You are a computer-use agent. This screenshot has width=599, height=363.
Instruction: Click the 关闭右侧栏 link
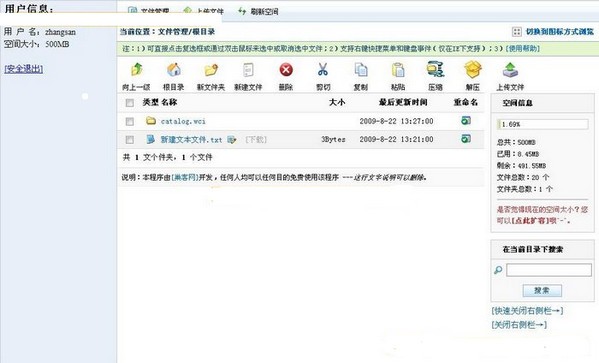pyautogui.click(x=519, y=325)
